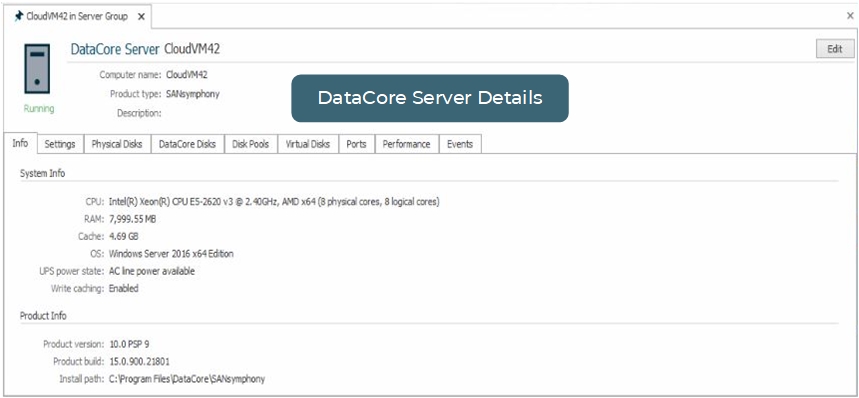Show the Ports tab
The image size is (859, 398).
click(356, 144)
